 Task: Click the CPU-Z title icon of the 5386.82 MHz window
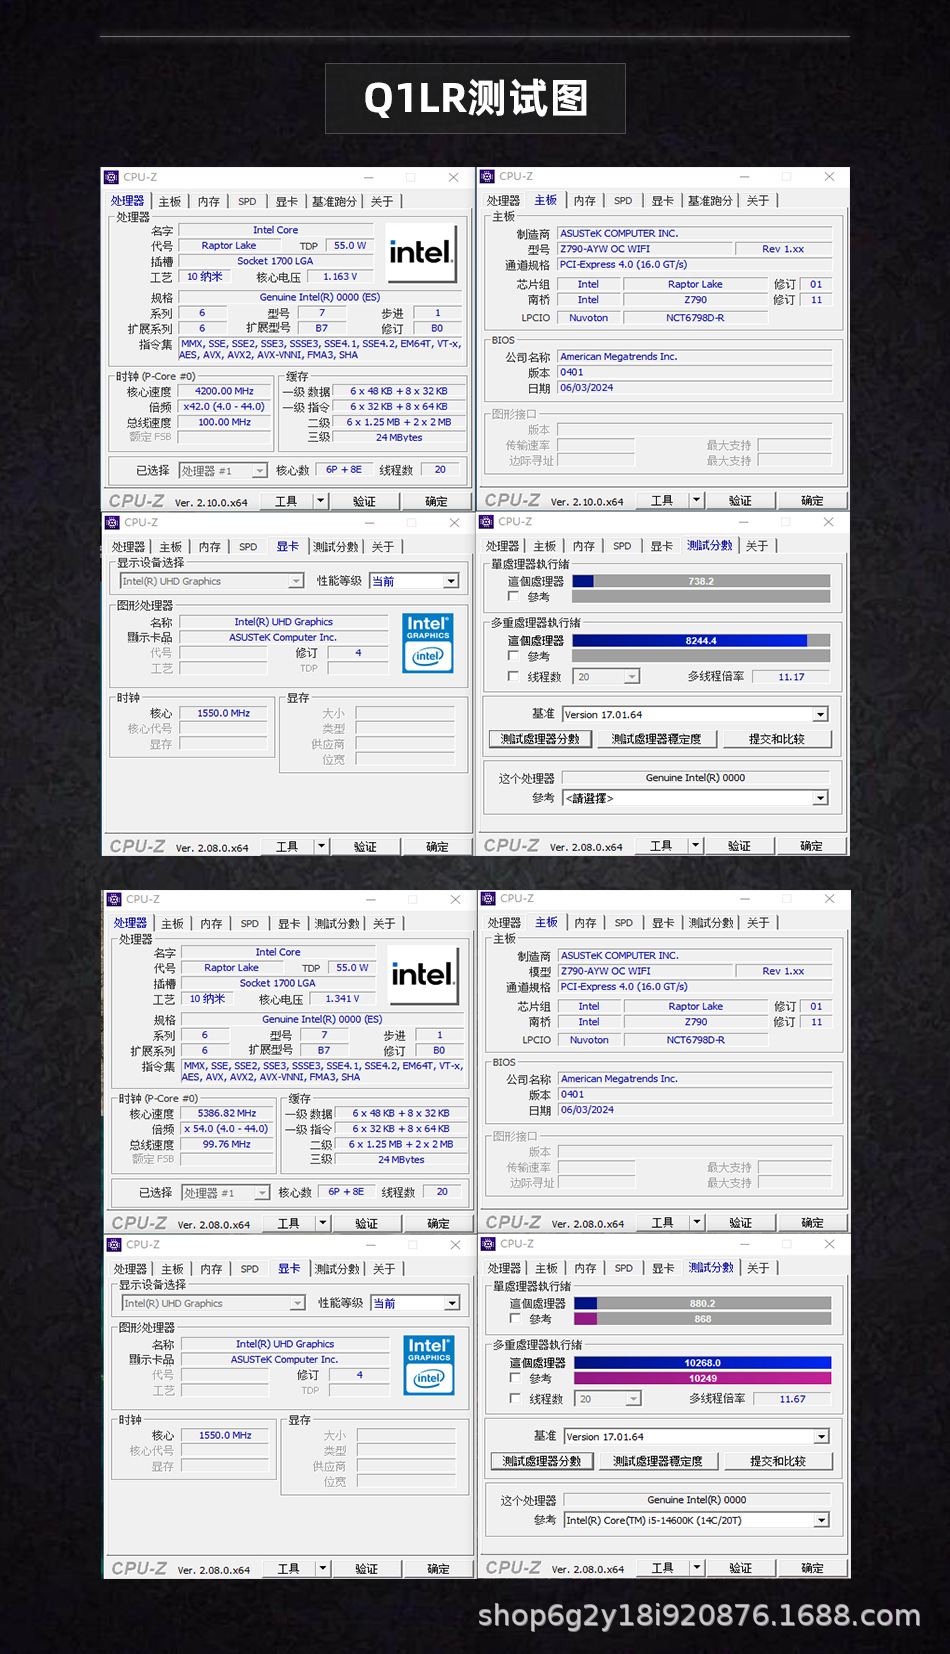[114, 899]
